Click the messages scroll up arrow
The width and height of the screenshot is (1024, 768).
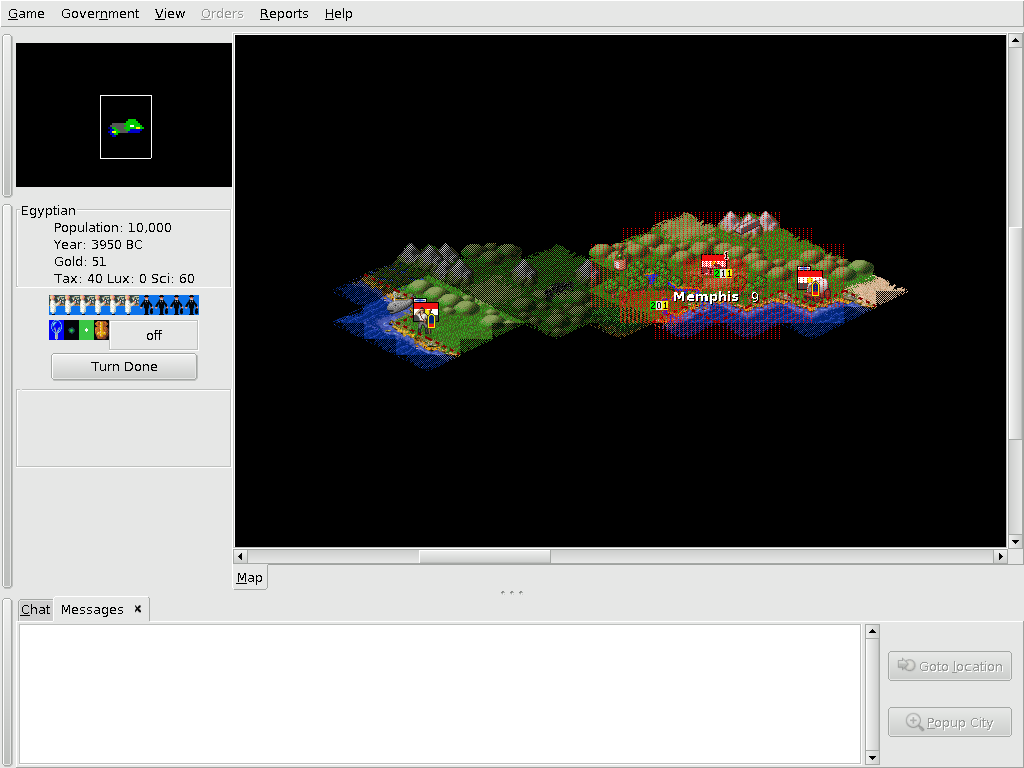(872, 632)
